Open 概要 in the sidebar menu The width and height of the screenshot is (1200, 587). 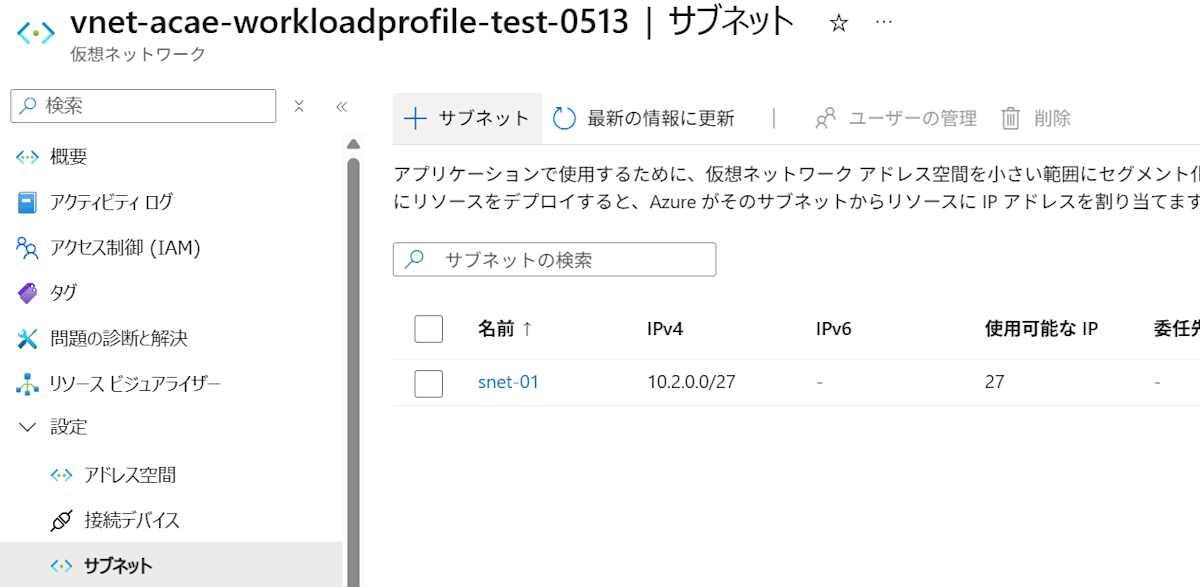pos(68,156)
